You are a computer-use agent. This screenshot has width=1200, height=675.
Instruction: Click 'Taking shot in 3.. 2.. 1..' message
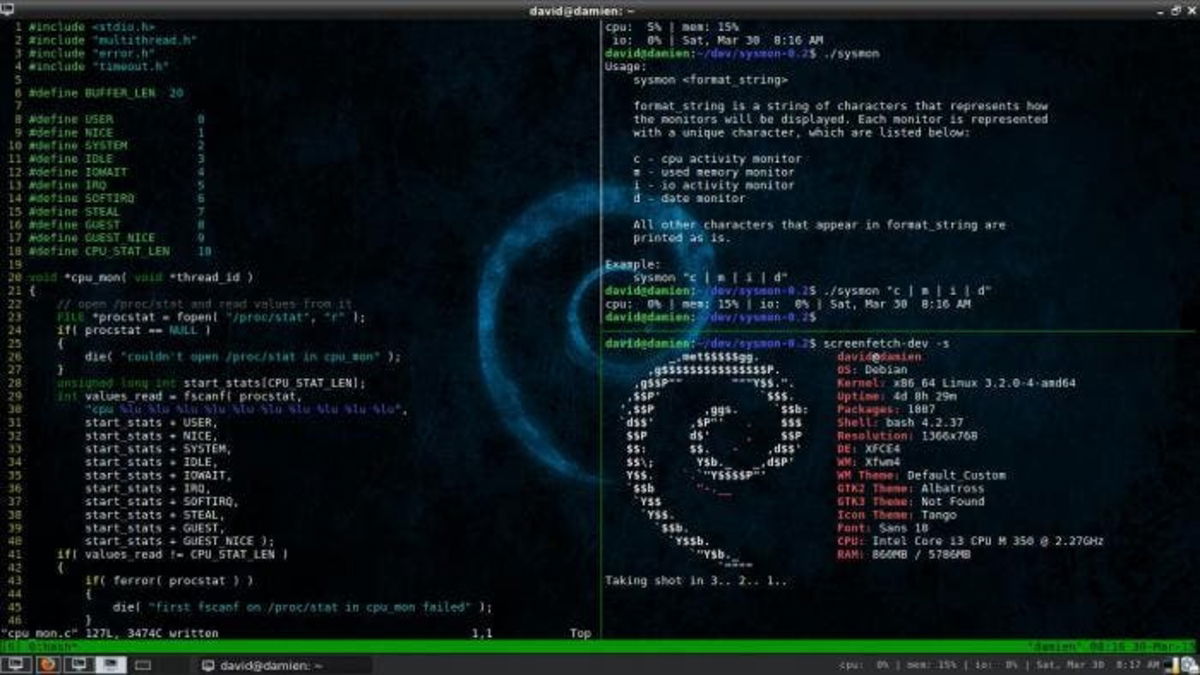coord(696,580)
